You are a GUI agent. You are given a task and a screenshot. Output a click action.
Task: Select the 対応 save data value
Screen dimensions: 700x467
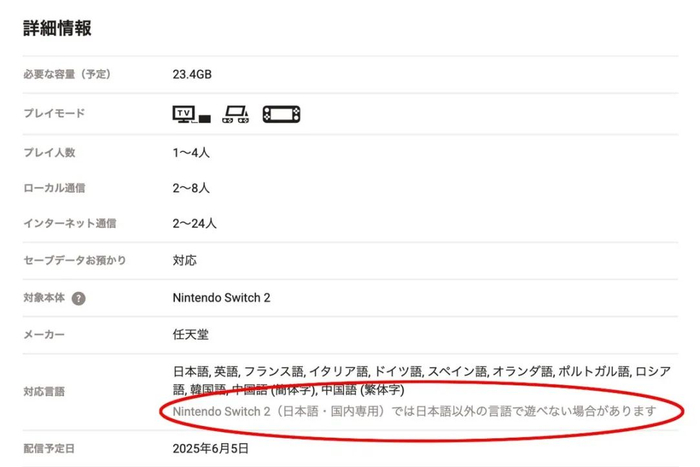click(x=184, y=260)
